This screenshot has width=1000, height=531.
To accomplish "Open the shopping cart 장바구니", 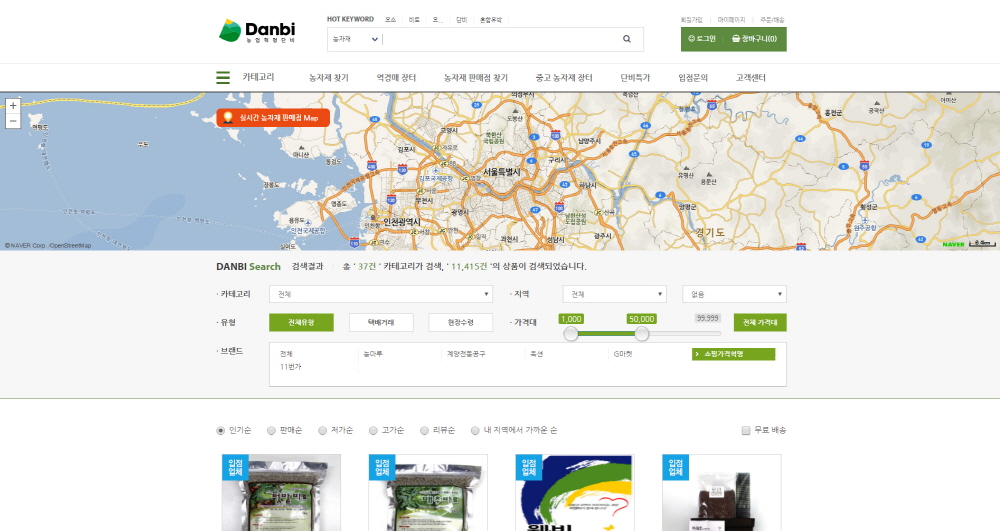I will tap(754, 39).
